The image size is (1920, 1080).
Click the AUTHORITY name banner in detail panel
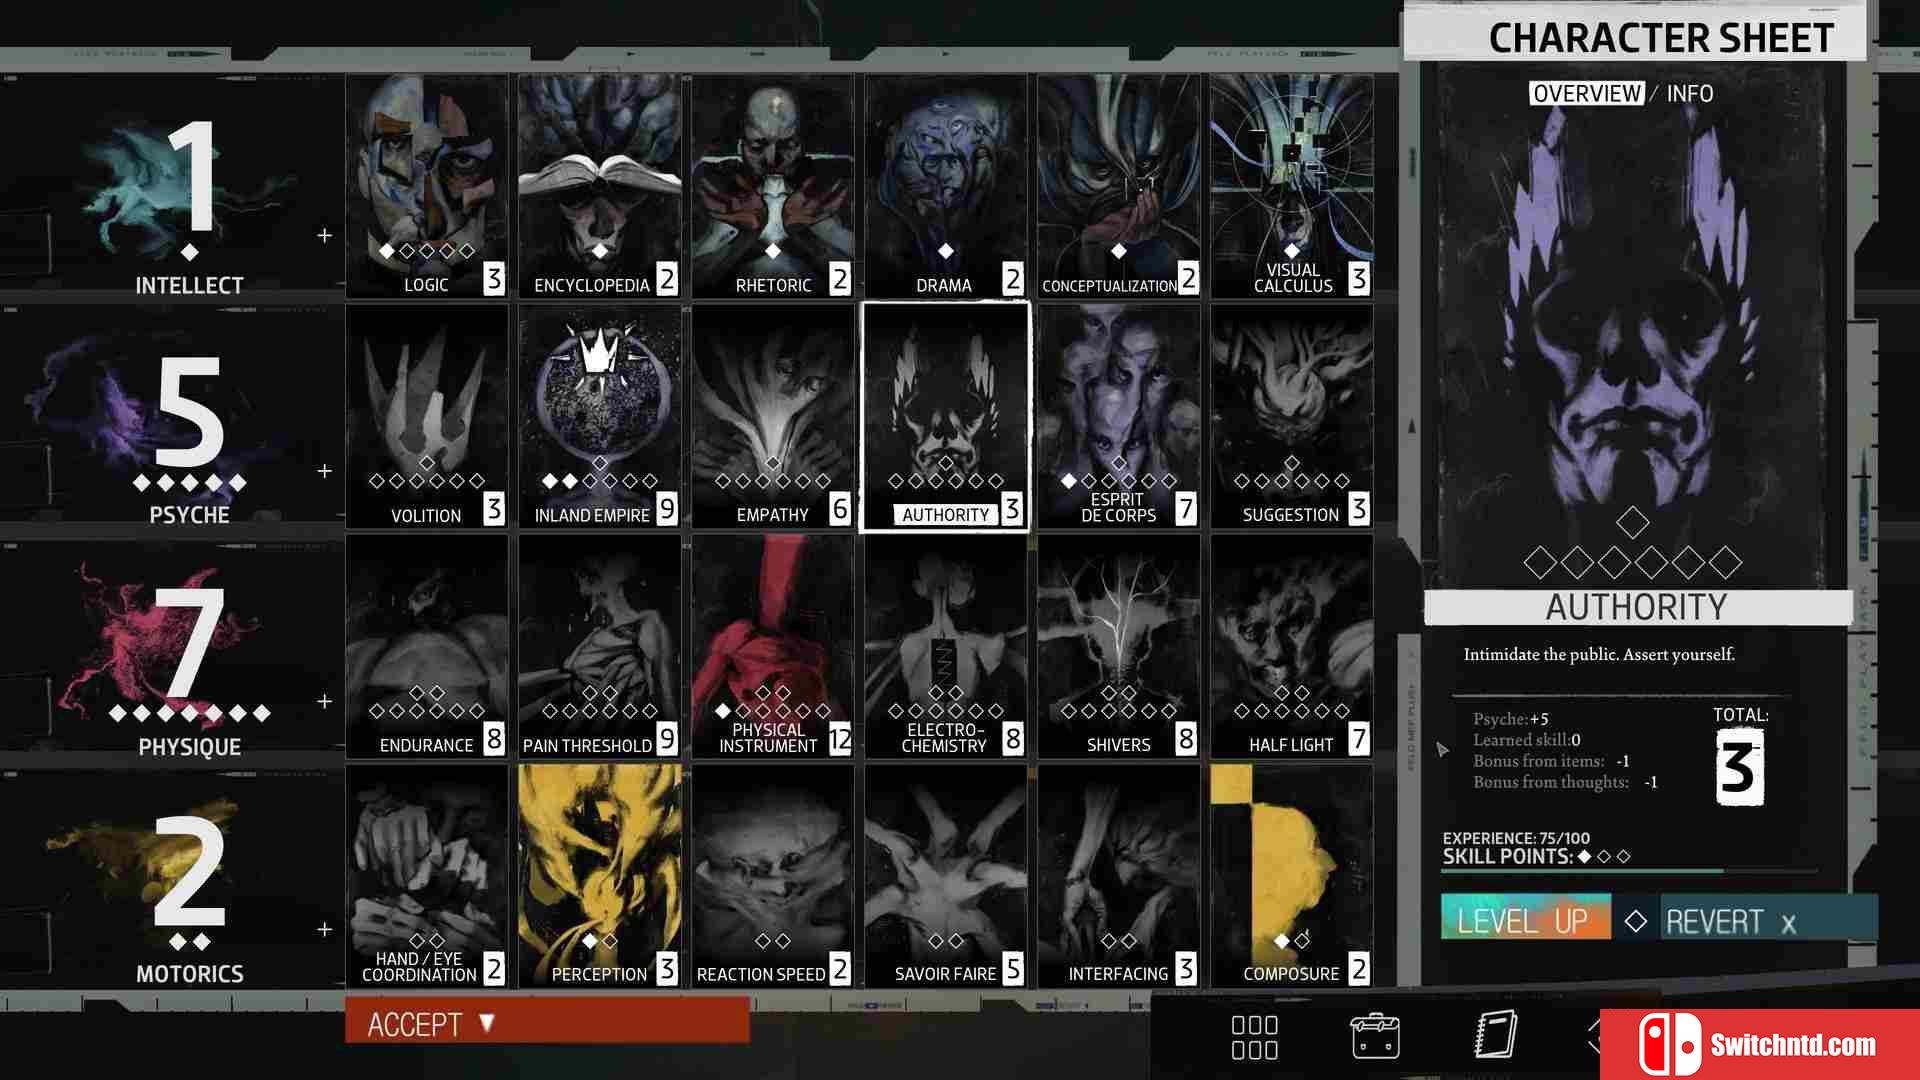pos(1638,607)
